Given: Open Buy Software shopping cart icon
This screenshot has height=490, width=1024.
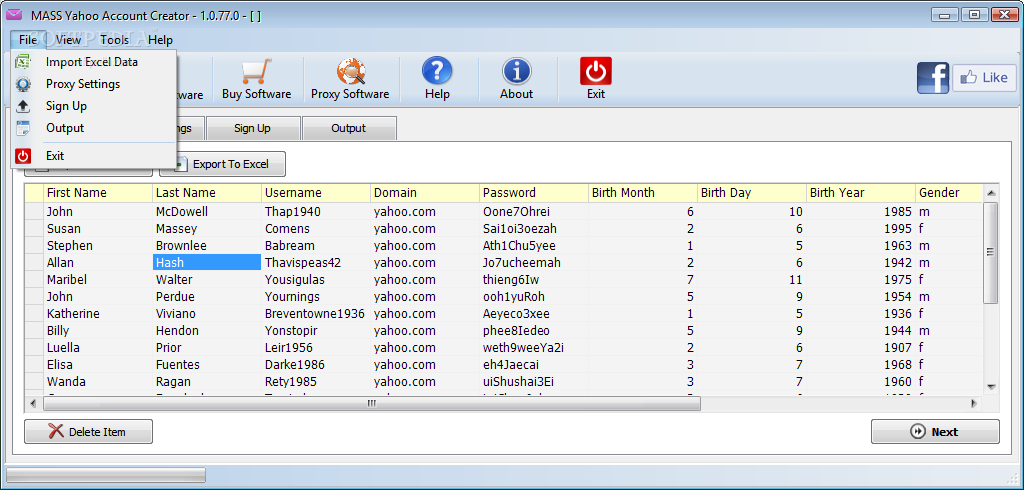Looking at the screenshot, I should [256, 71].
